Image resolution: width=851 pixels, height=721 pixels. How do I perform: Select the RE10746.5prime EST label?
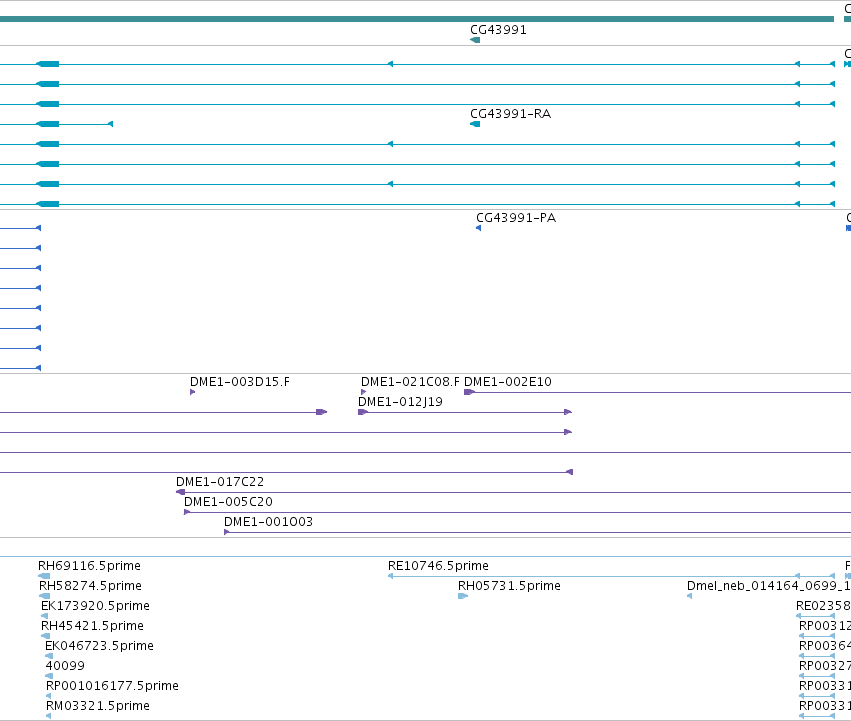pyautogui.click(x=439, y=566)
